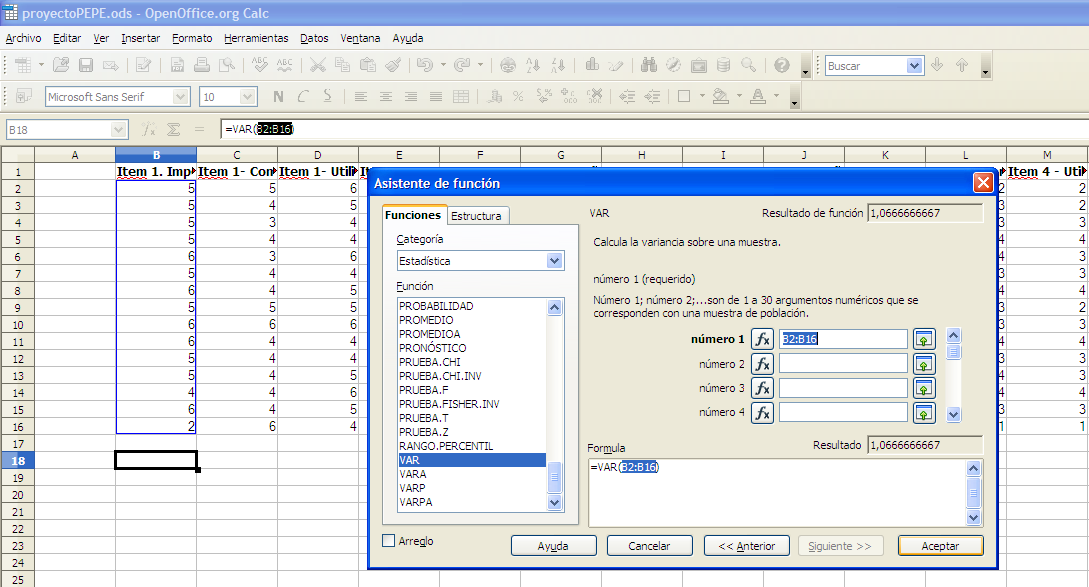This screenshot has height=587, width=1089.
Task: Open the zoom magnifier icon
Action: (749, 65)
